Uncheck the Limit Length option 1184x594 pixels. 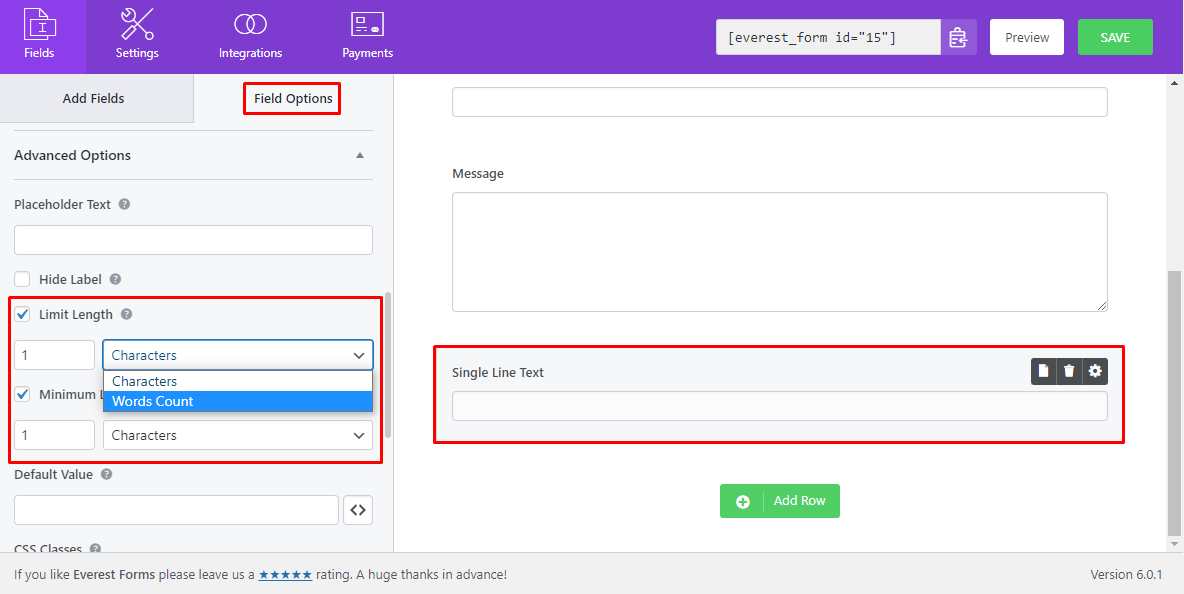point(22,314)
